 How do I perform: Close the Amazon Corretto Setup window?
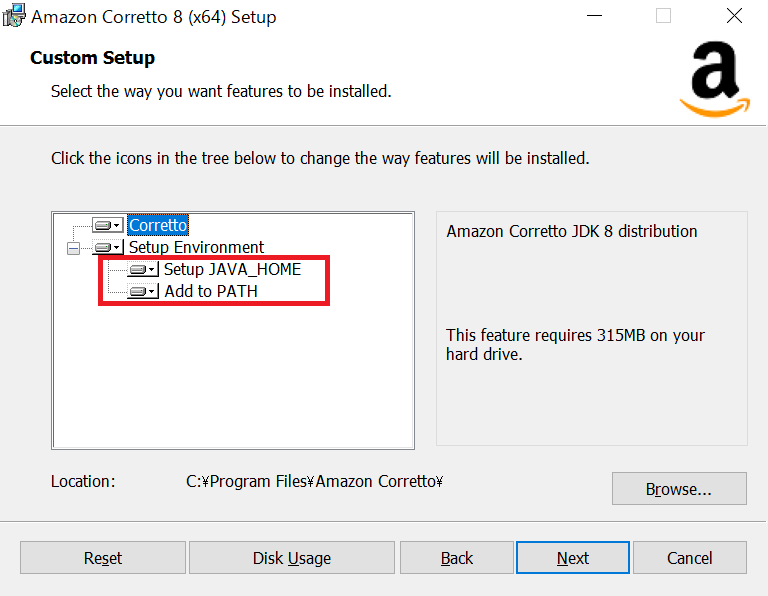pos(734,16)
